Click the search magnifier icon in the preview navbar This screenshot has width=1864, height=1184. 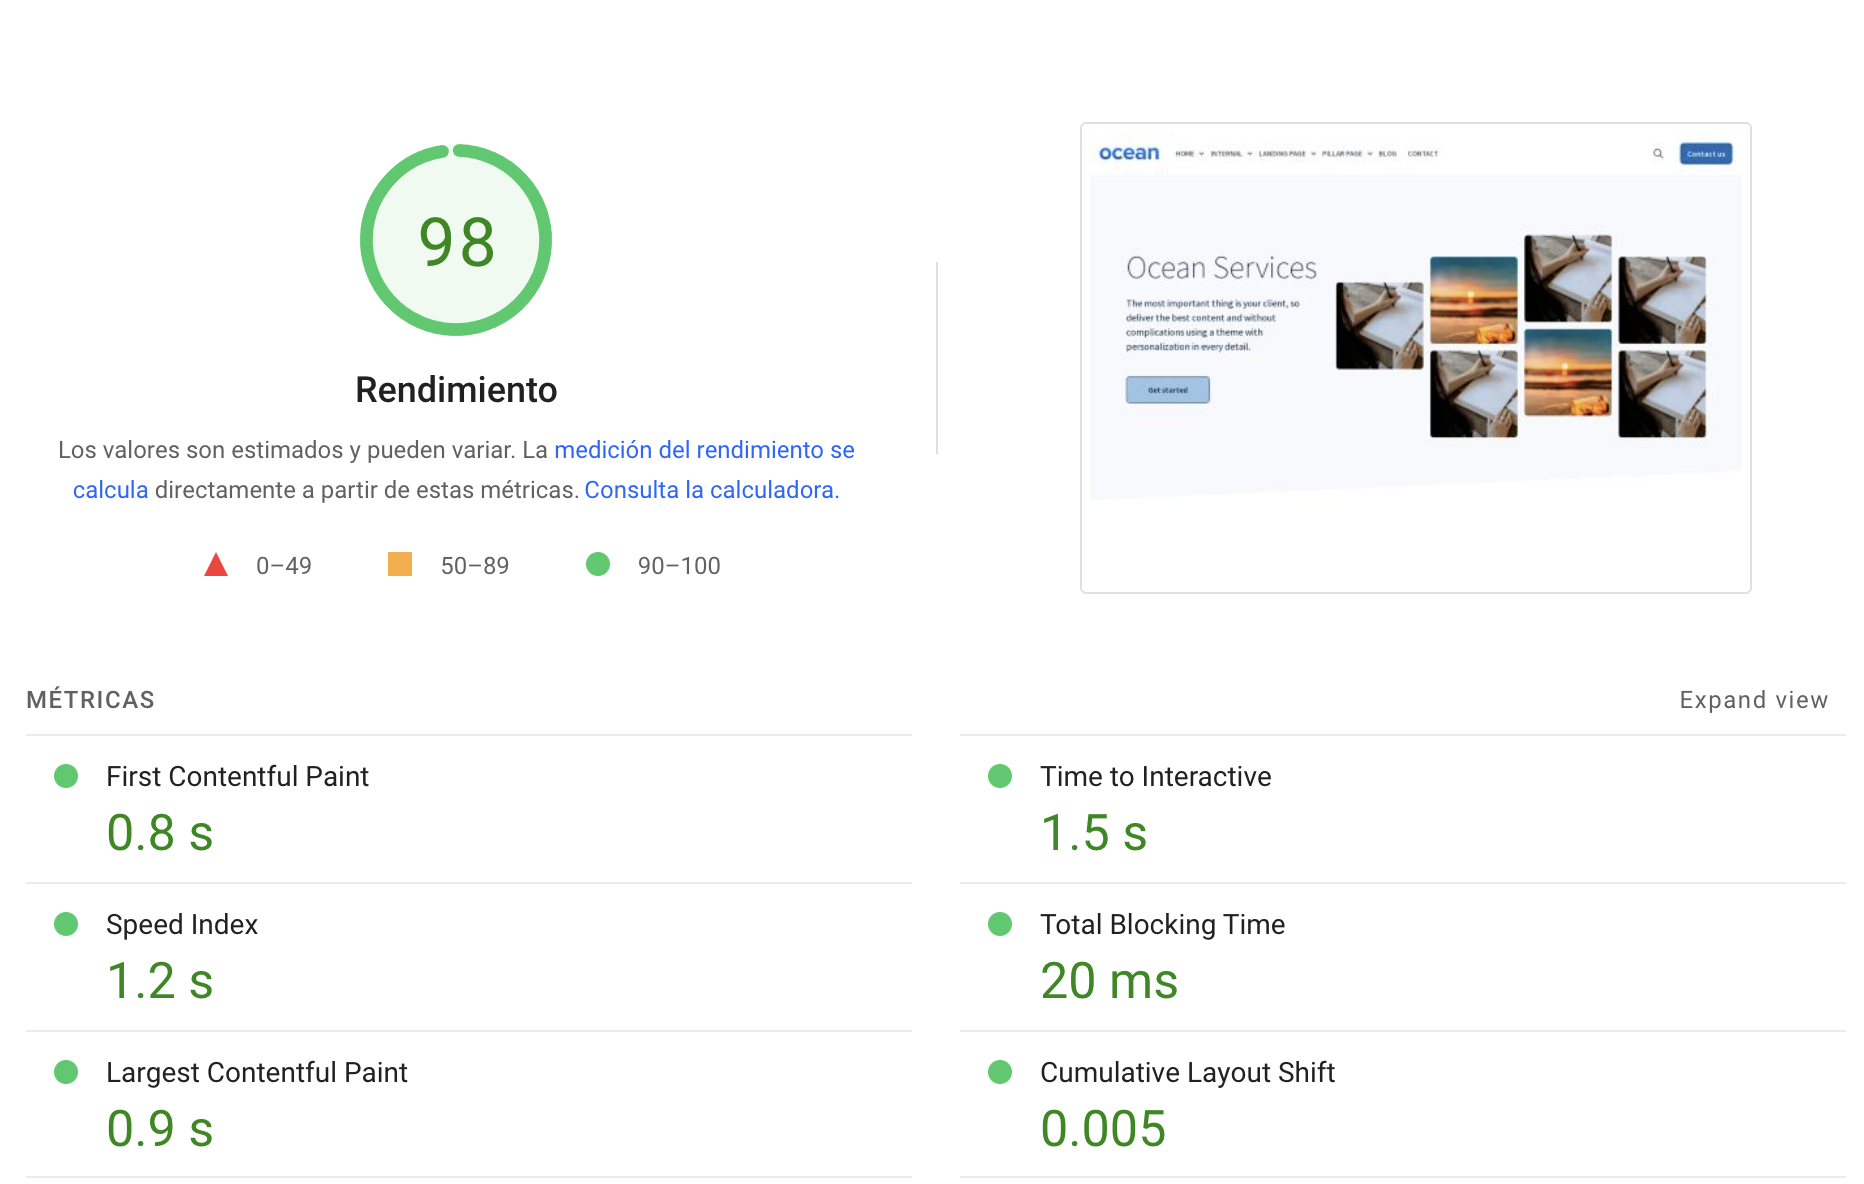click(1658, 154)
